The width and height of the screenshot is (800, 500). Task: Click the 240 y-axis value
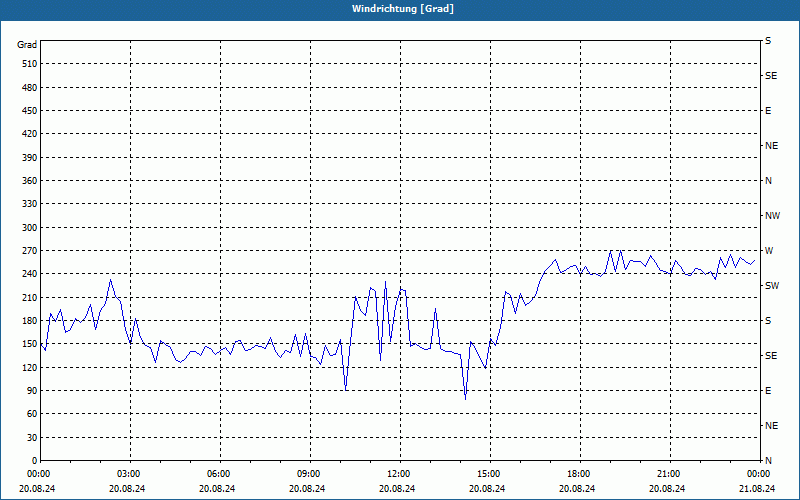(30, 274)
